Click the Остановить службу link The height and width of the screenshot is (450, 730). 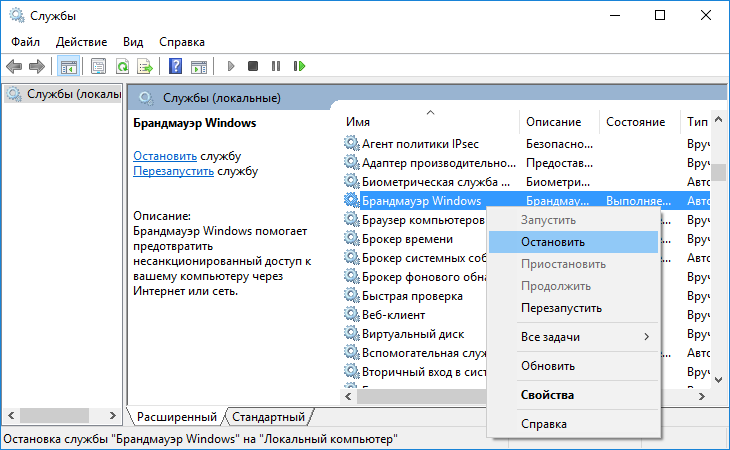pyautogui.click(x=165, y=156)
